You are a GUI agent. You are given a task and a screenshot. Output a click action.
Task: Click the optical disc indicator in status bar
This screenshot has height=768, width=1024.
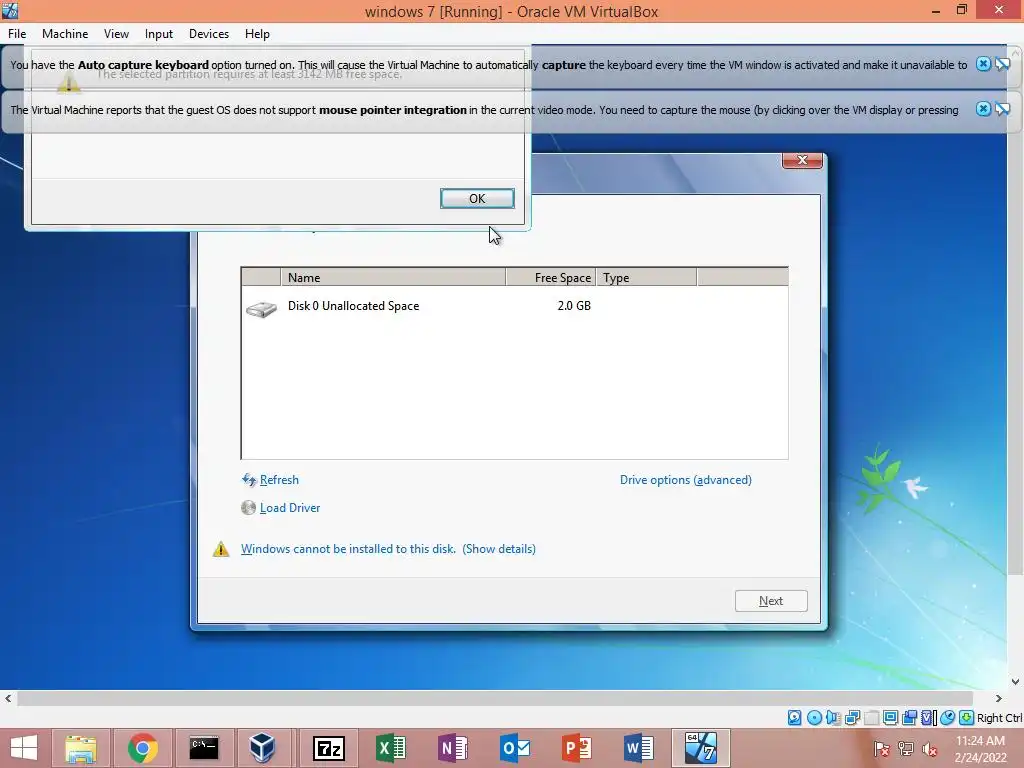pos(814,718)
